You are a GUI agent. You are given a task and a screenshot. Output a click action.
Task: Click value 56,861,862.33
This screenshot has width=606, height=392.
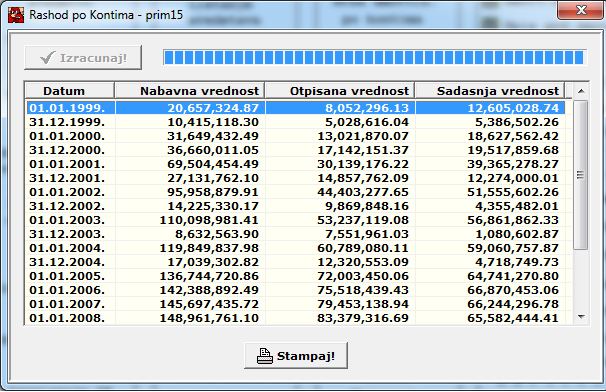(513, 220)
